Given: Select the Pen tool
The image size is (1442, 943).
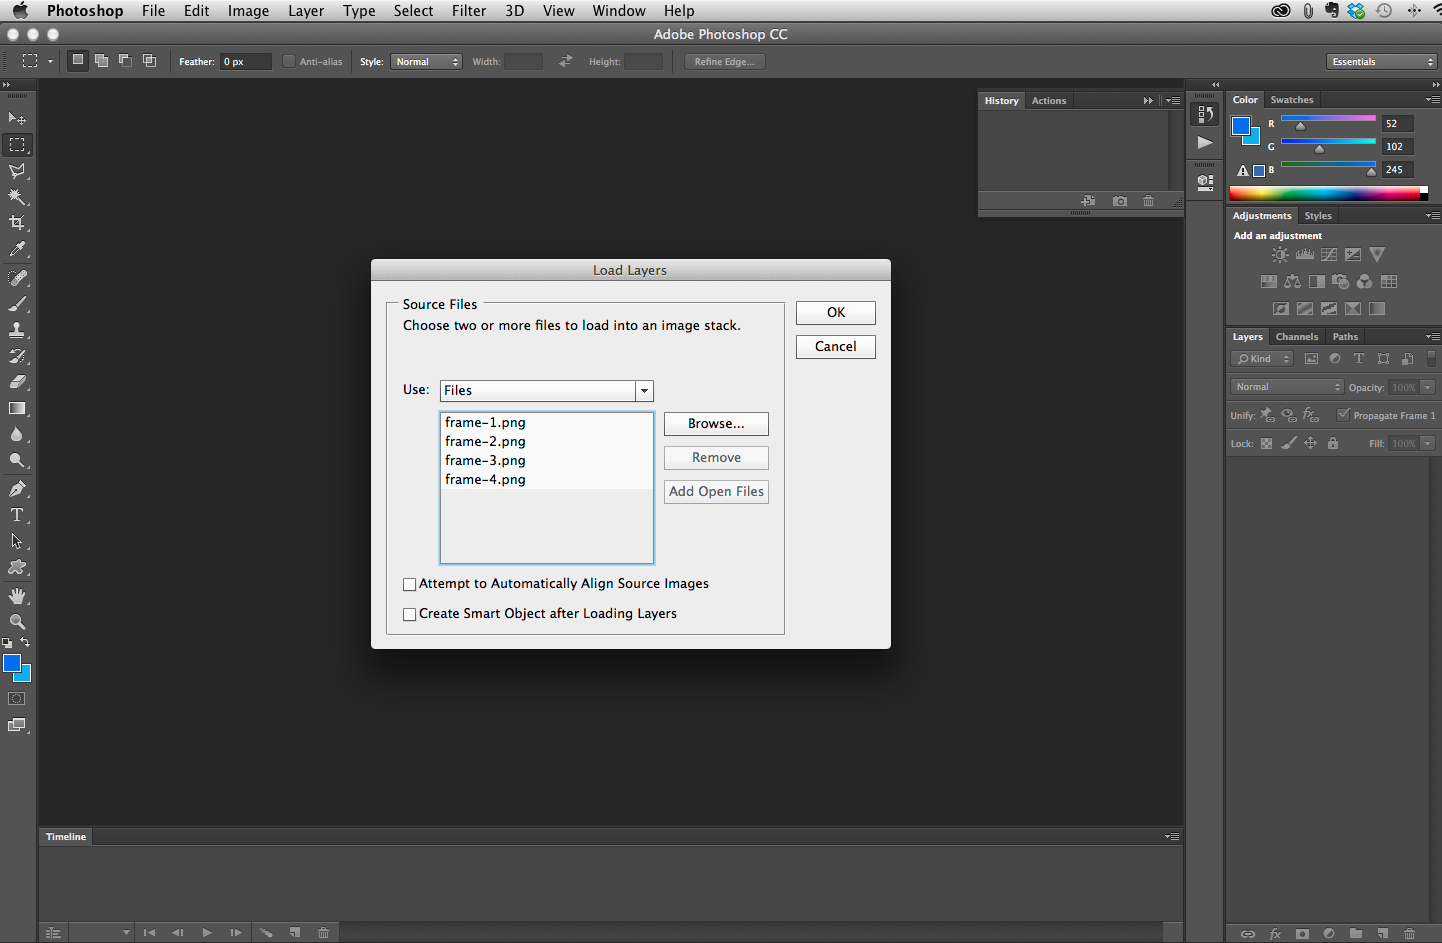Looking at the screenshot, I should [x=17, y=489].
